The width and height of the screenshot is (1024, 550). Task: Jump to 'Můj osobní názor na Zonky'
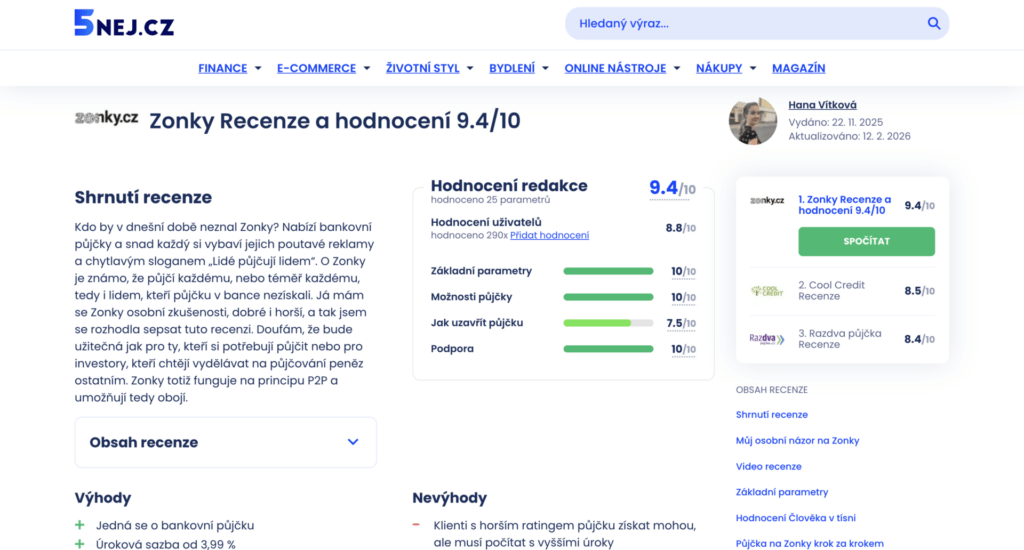click(797, 441)
